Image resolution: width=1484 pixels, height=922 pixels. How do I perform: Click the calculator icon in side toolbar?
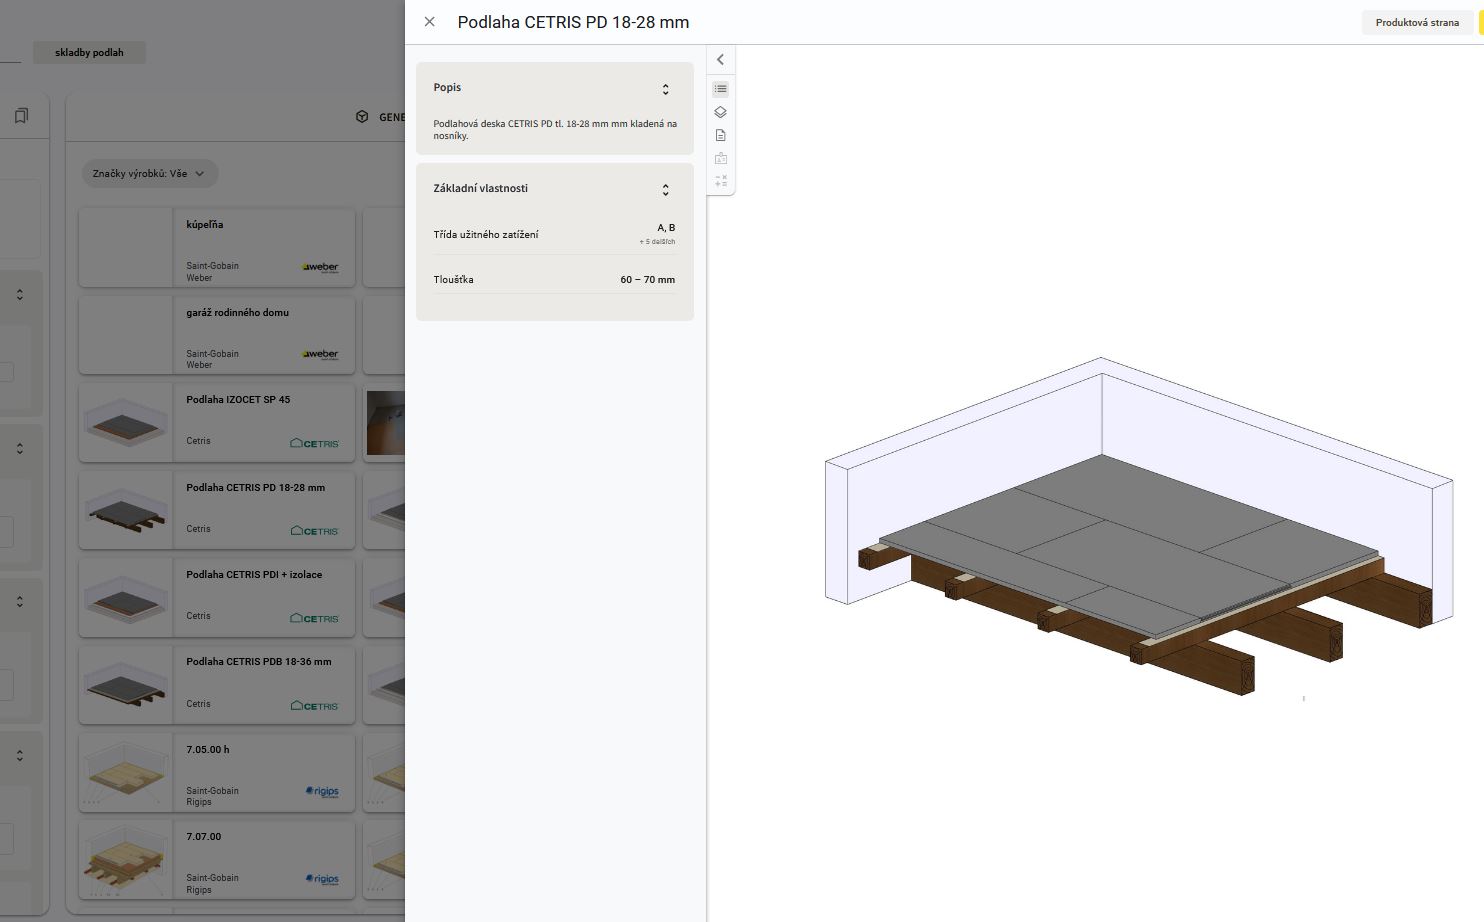pyautogui.click(x=720, y=181)
